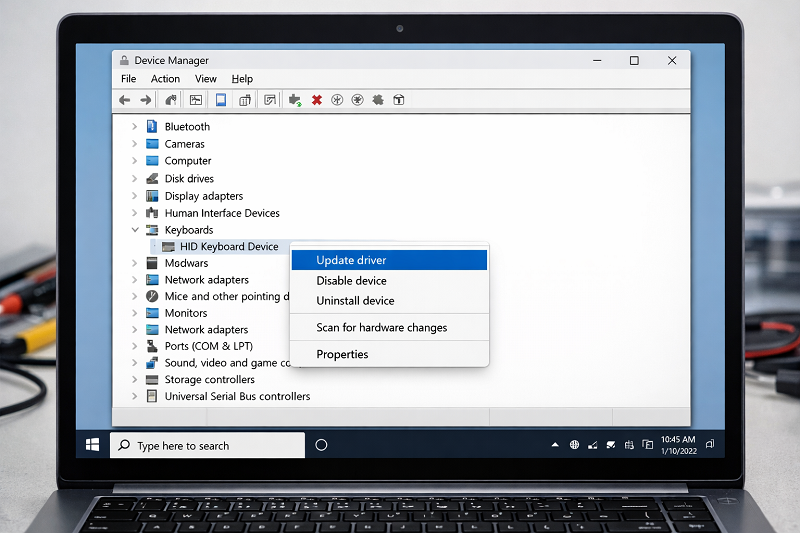
Task: Open Properties from the context menu
Action: (x=389, y=354)
